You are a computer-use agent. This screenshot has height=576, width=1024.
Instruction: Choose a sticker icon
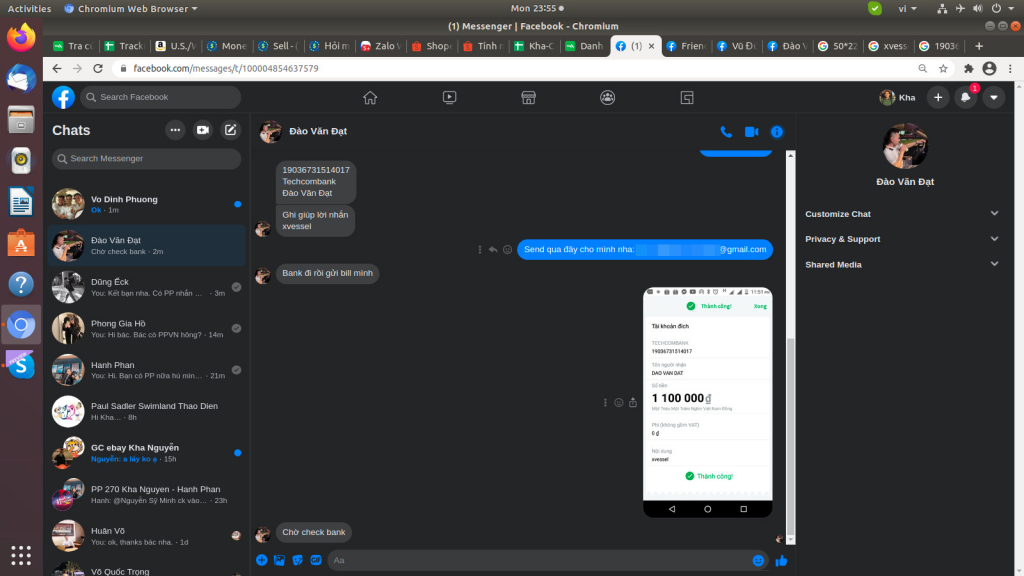tap(298, 560)
